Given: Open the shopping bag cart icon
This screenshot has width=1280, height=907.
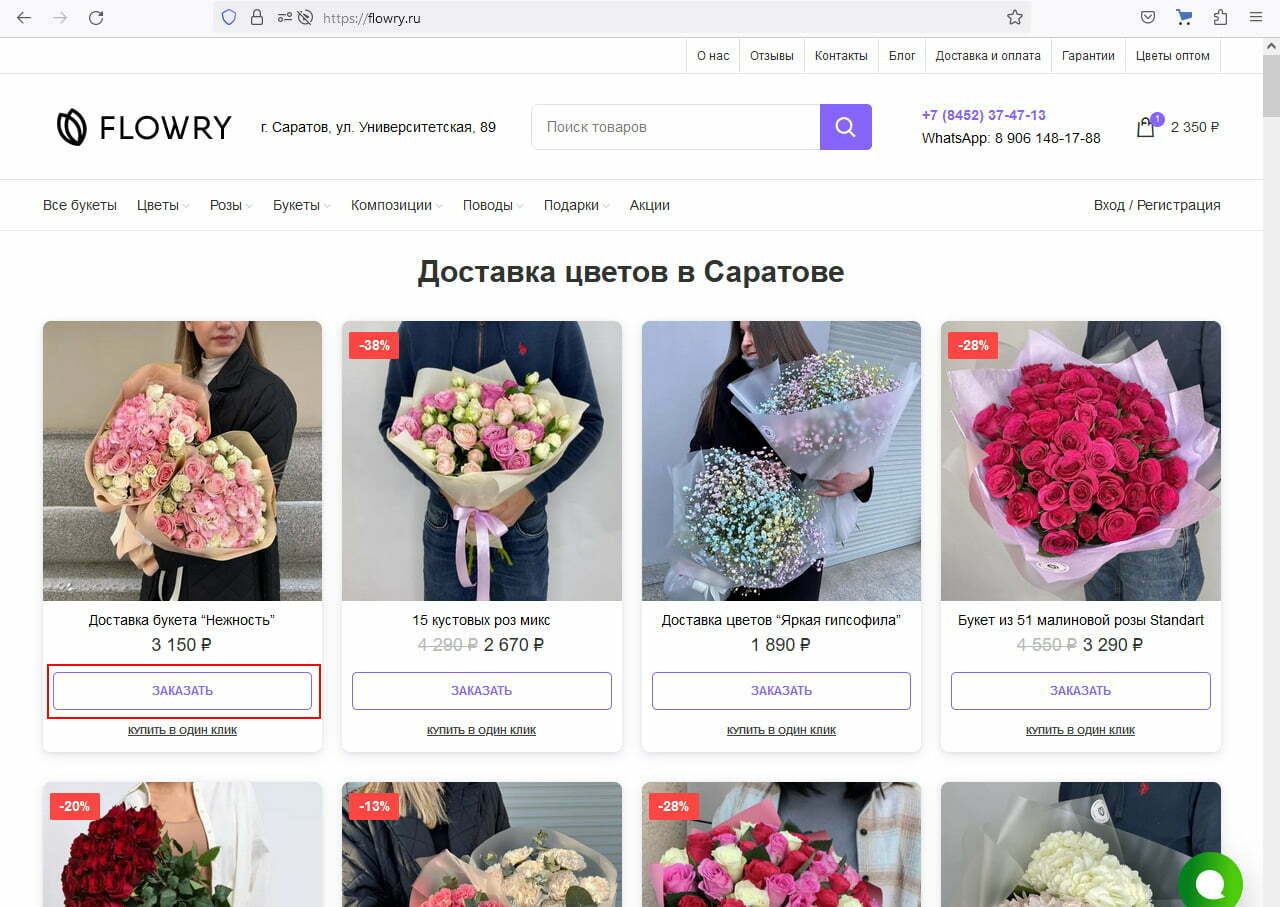Looking at the screenshot, I should coord(1146,127).
